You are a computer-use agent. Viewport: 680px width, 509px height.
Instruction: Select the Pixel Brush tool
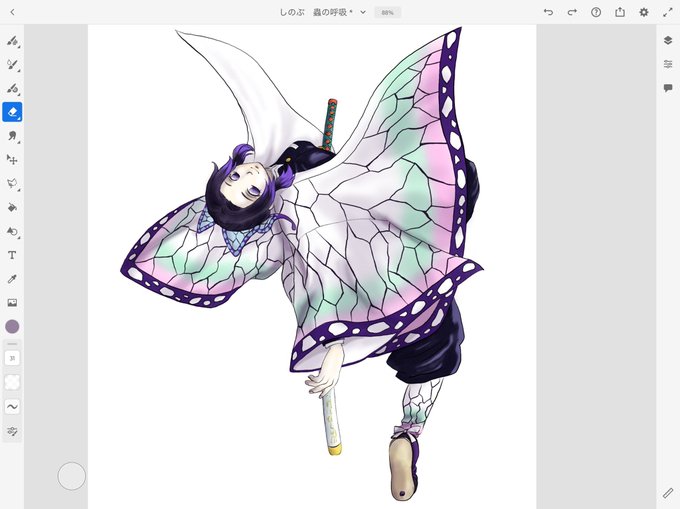click(12, 41)
